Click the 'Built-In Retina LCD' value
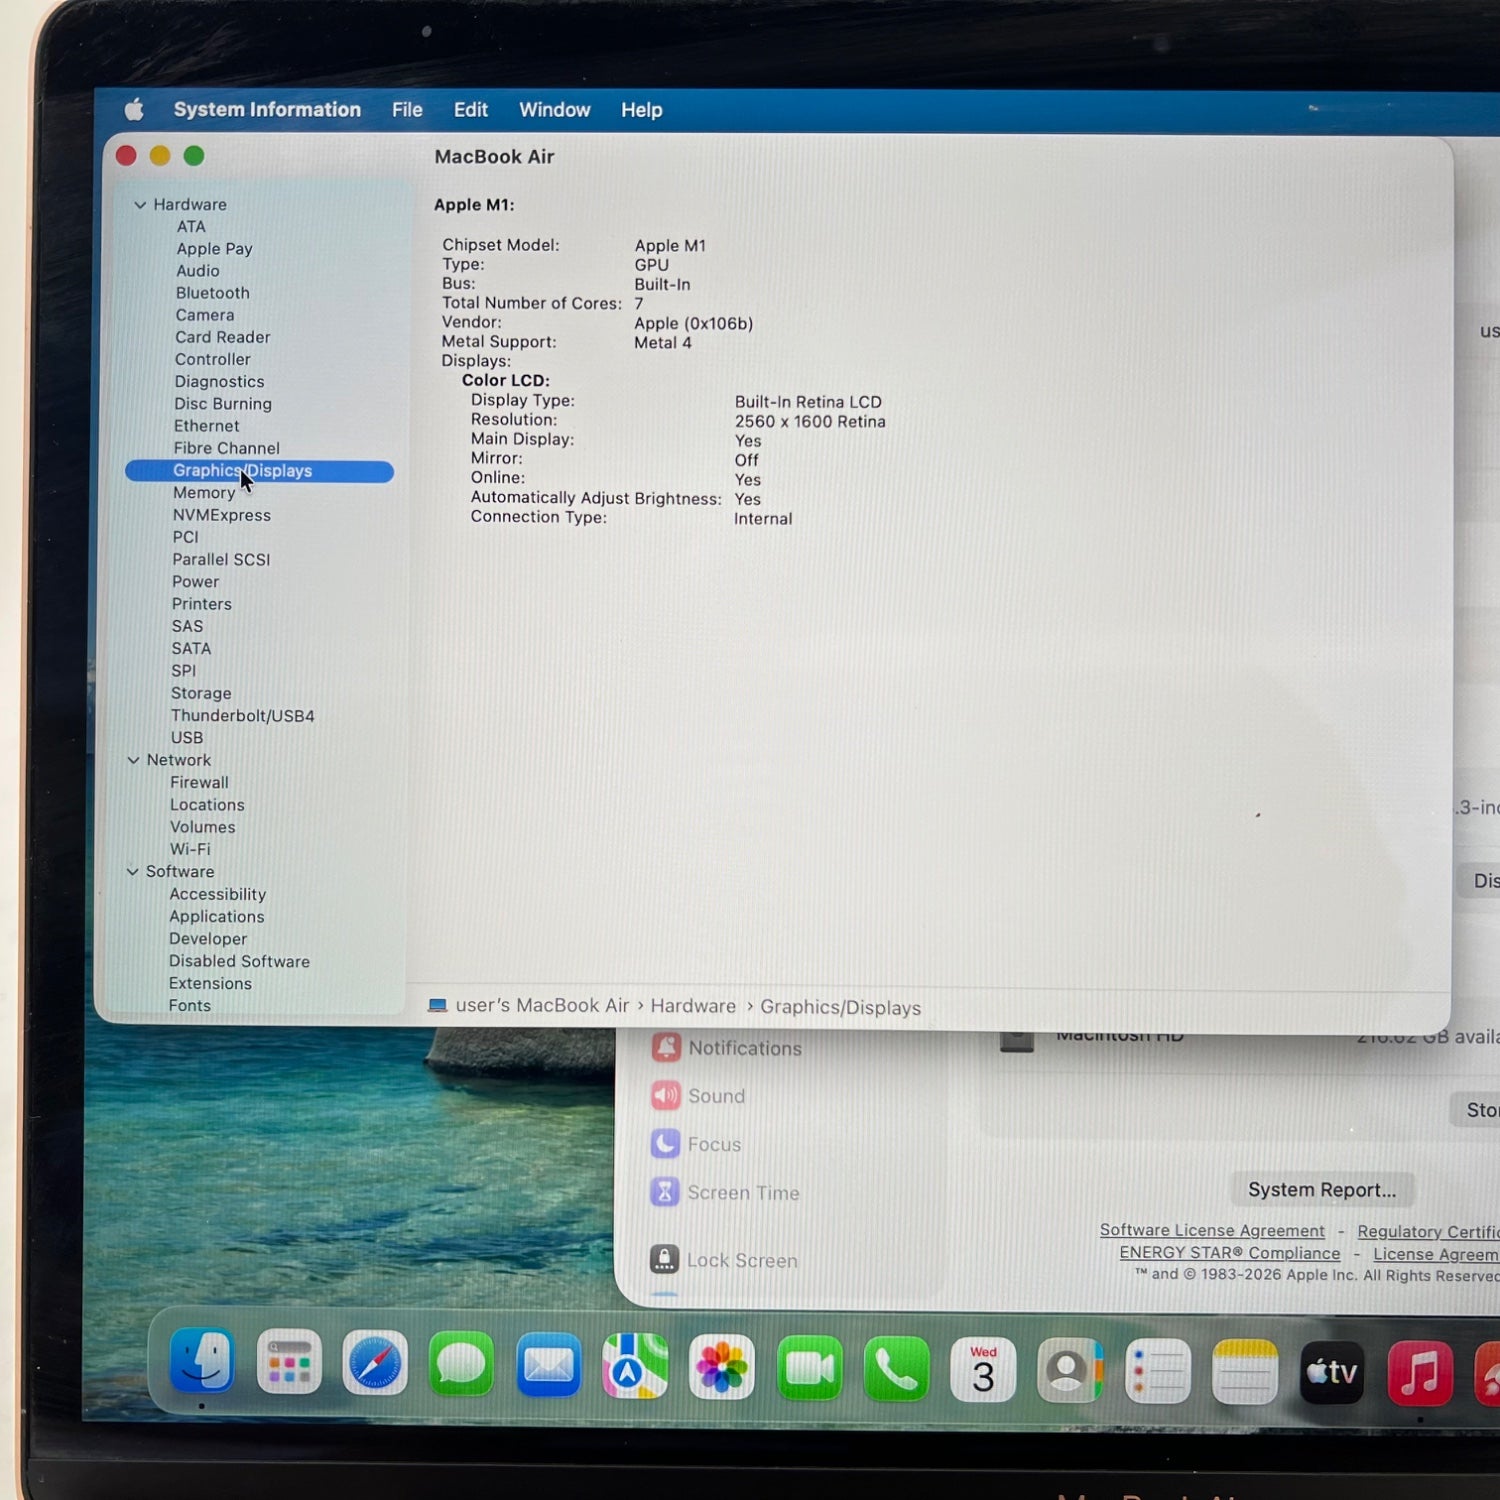This screenshot has width=1500, height=1500. click(808, 402)
